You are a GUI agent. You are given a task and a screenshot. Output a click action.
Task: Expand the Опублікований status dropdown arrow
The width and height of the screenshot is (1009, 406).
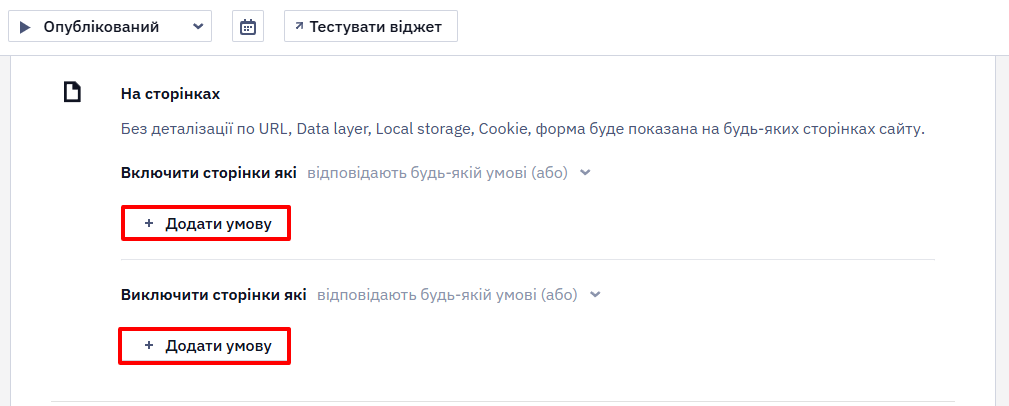(198, 27)
